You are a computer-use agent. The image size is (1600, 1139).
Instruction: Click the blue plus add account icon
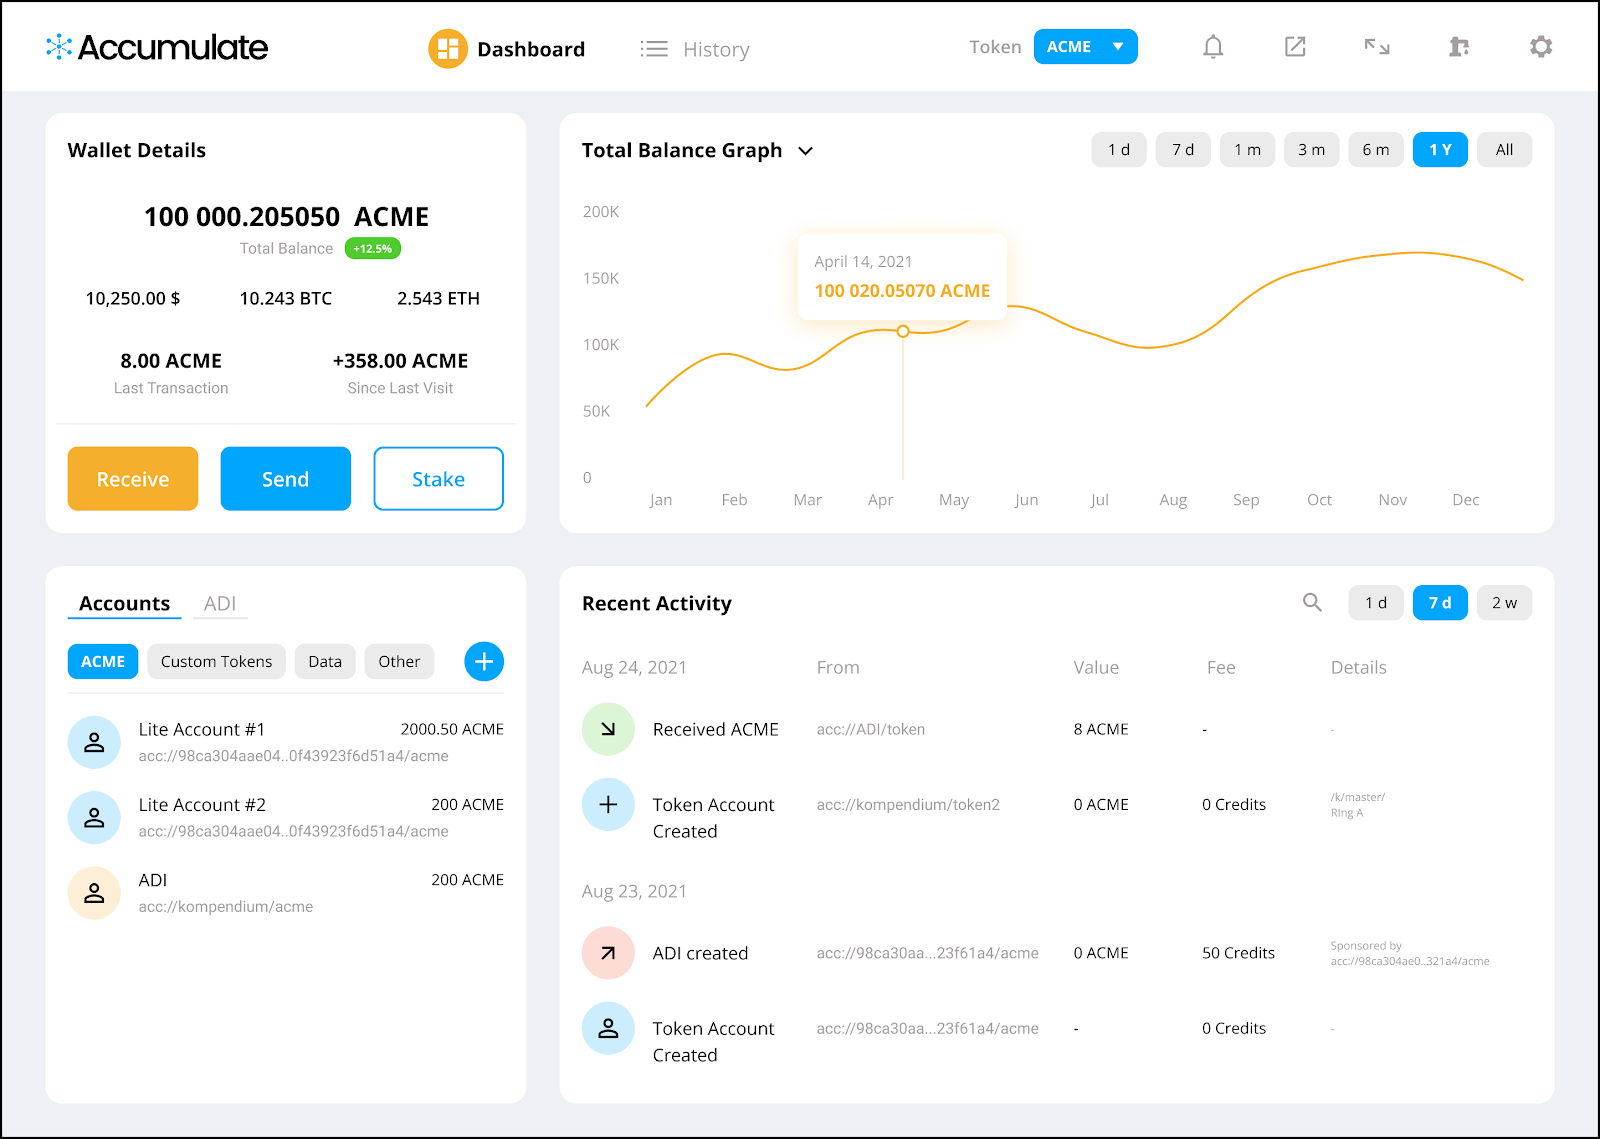484,661
